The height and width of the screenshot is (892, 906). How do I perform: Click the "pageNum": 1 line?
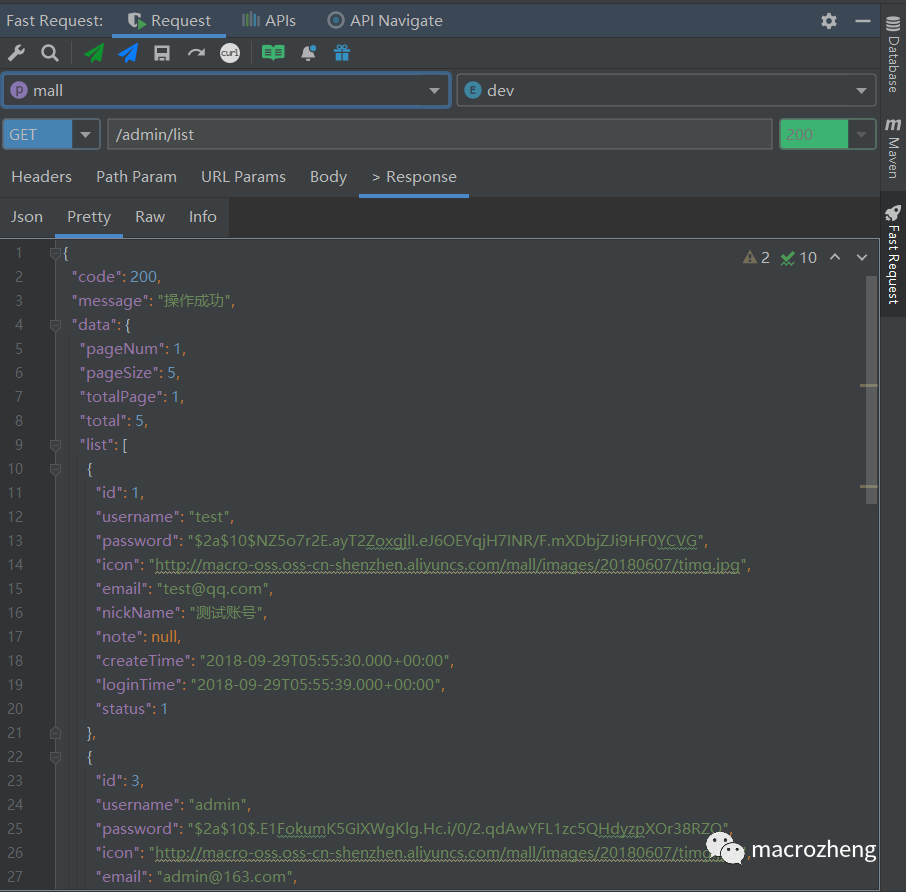tap(133, 349)
